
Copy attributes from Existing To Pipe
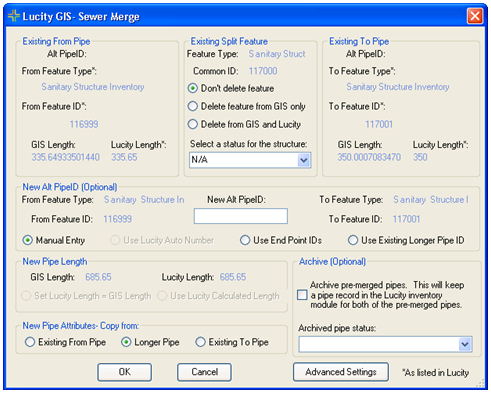[x=232, y=342]
